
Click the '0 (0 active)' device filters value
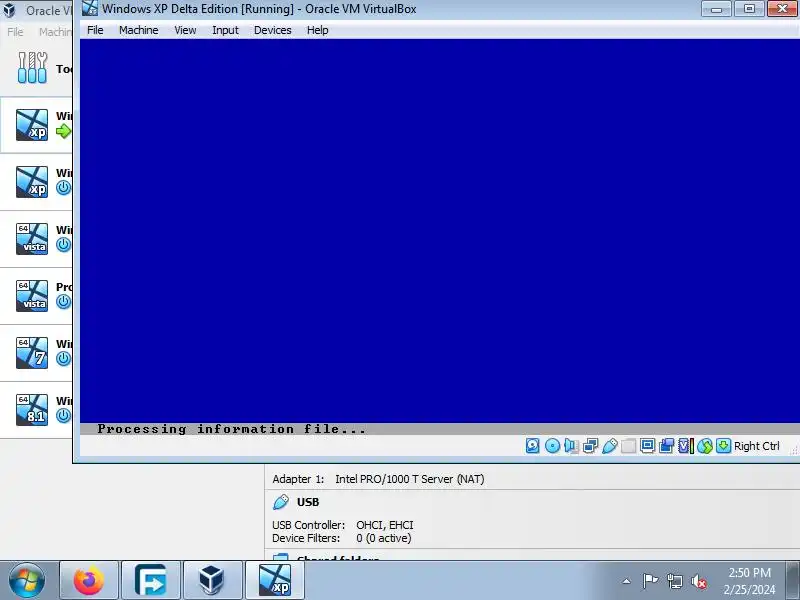tap(384, 538)
